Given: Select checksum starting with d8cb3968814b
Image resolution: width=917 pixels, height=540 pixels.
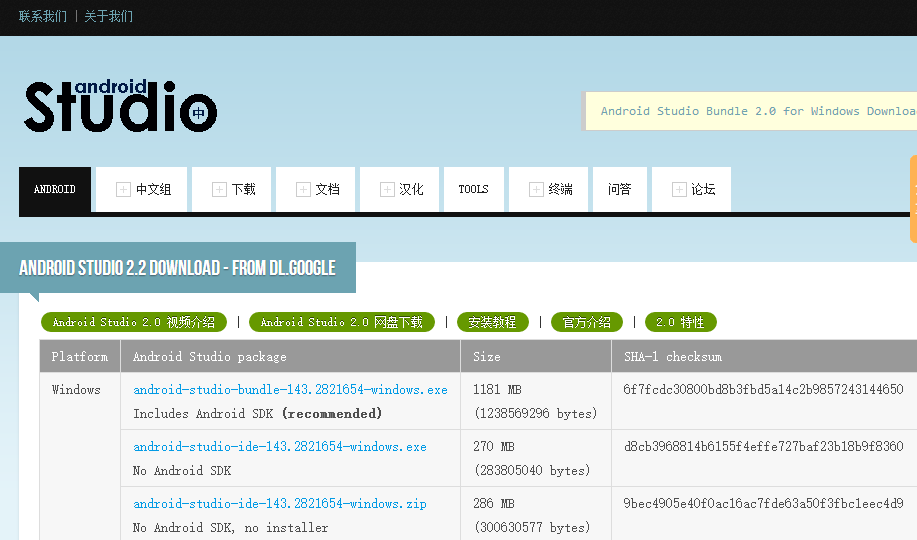Looking at the screenshot, I should click(763, 446).
